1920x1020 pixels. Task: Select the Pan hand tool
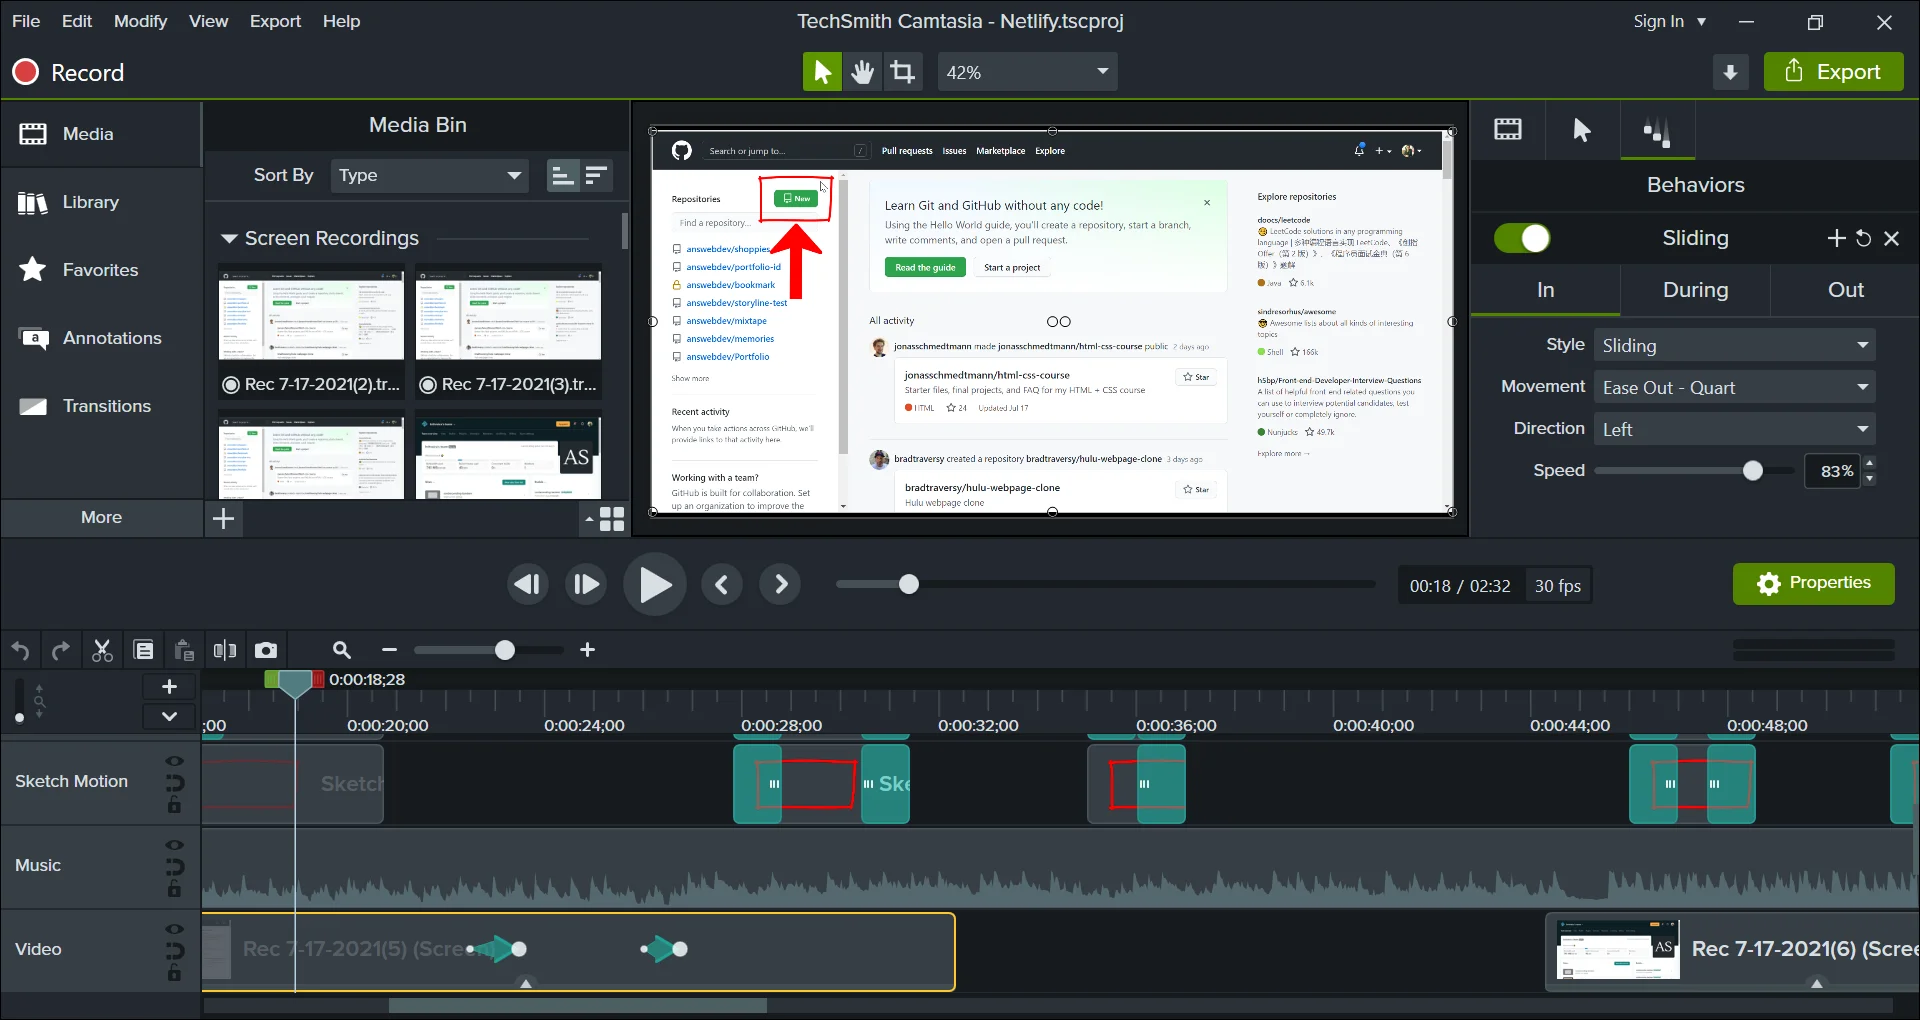[862, 72]
